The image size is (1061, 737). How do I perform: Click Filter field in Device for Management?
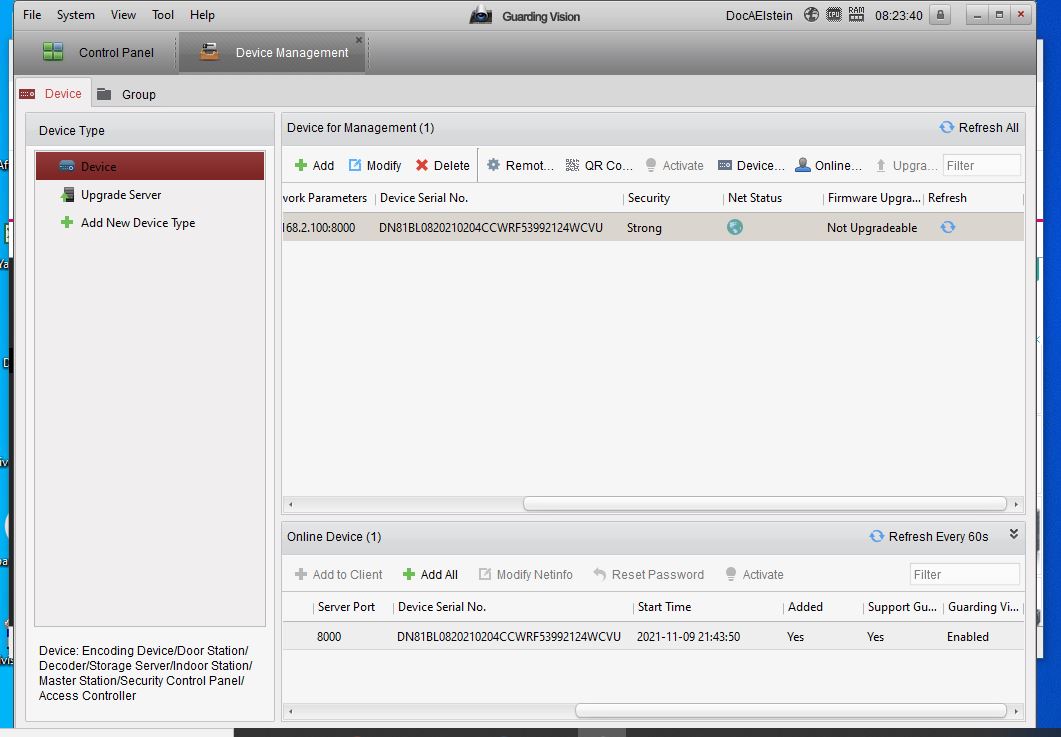click(982, 165)
